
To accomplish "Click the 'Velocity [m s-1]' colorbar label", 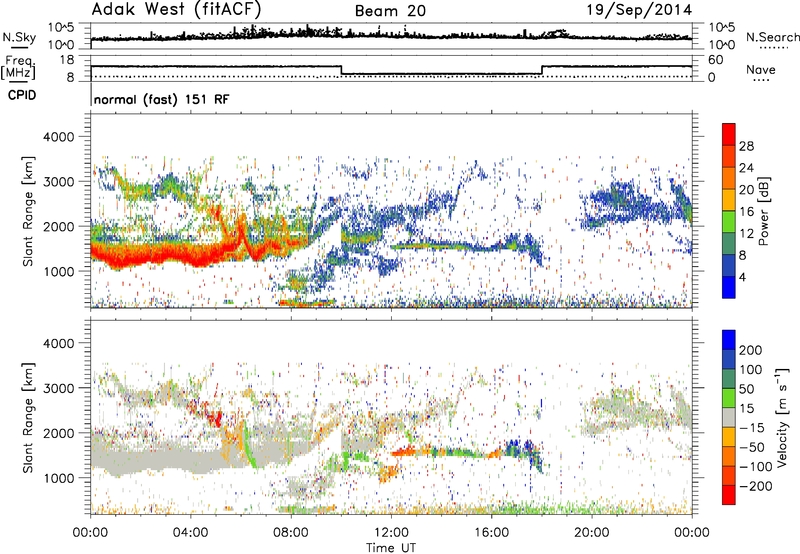I will [x=782, y=417].
